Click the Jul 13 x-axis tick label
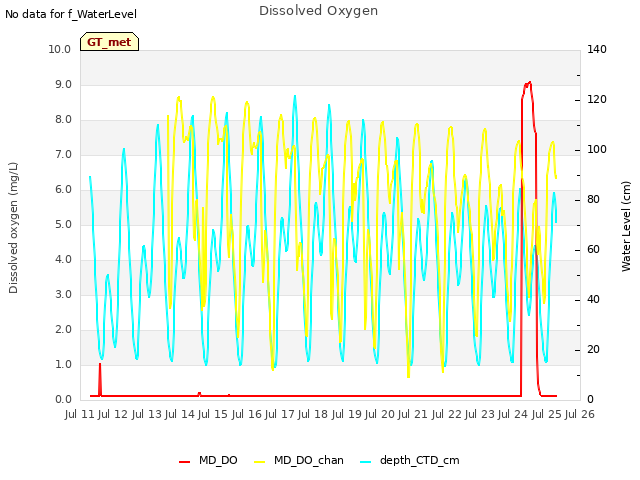The width and height of the screenshot is (640, 480). 146,414
